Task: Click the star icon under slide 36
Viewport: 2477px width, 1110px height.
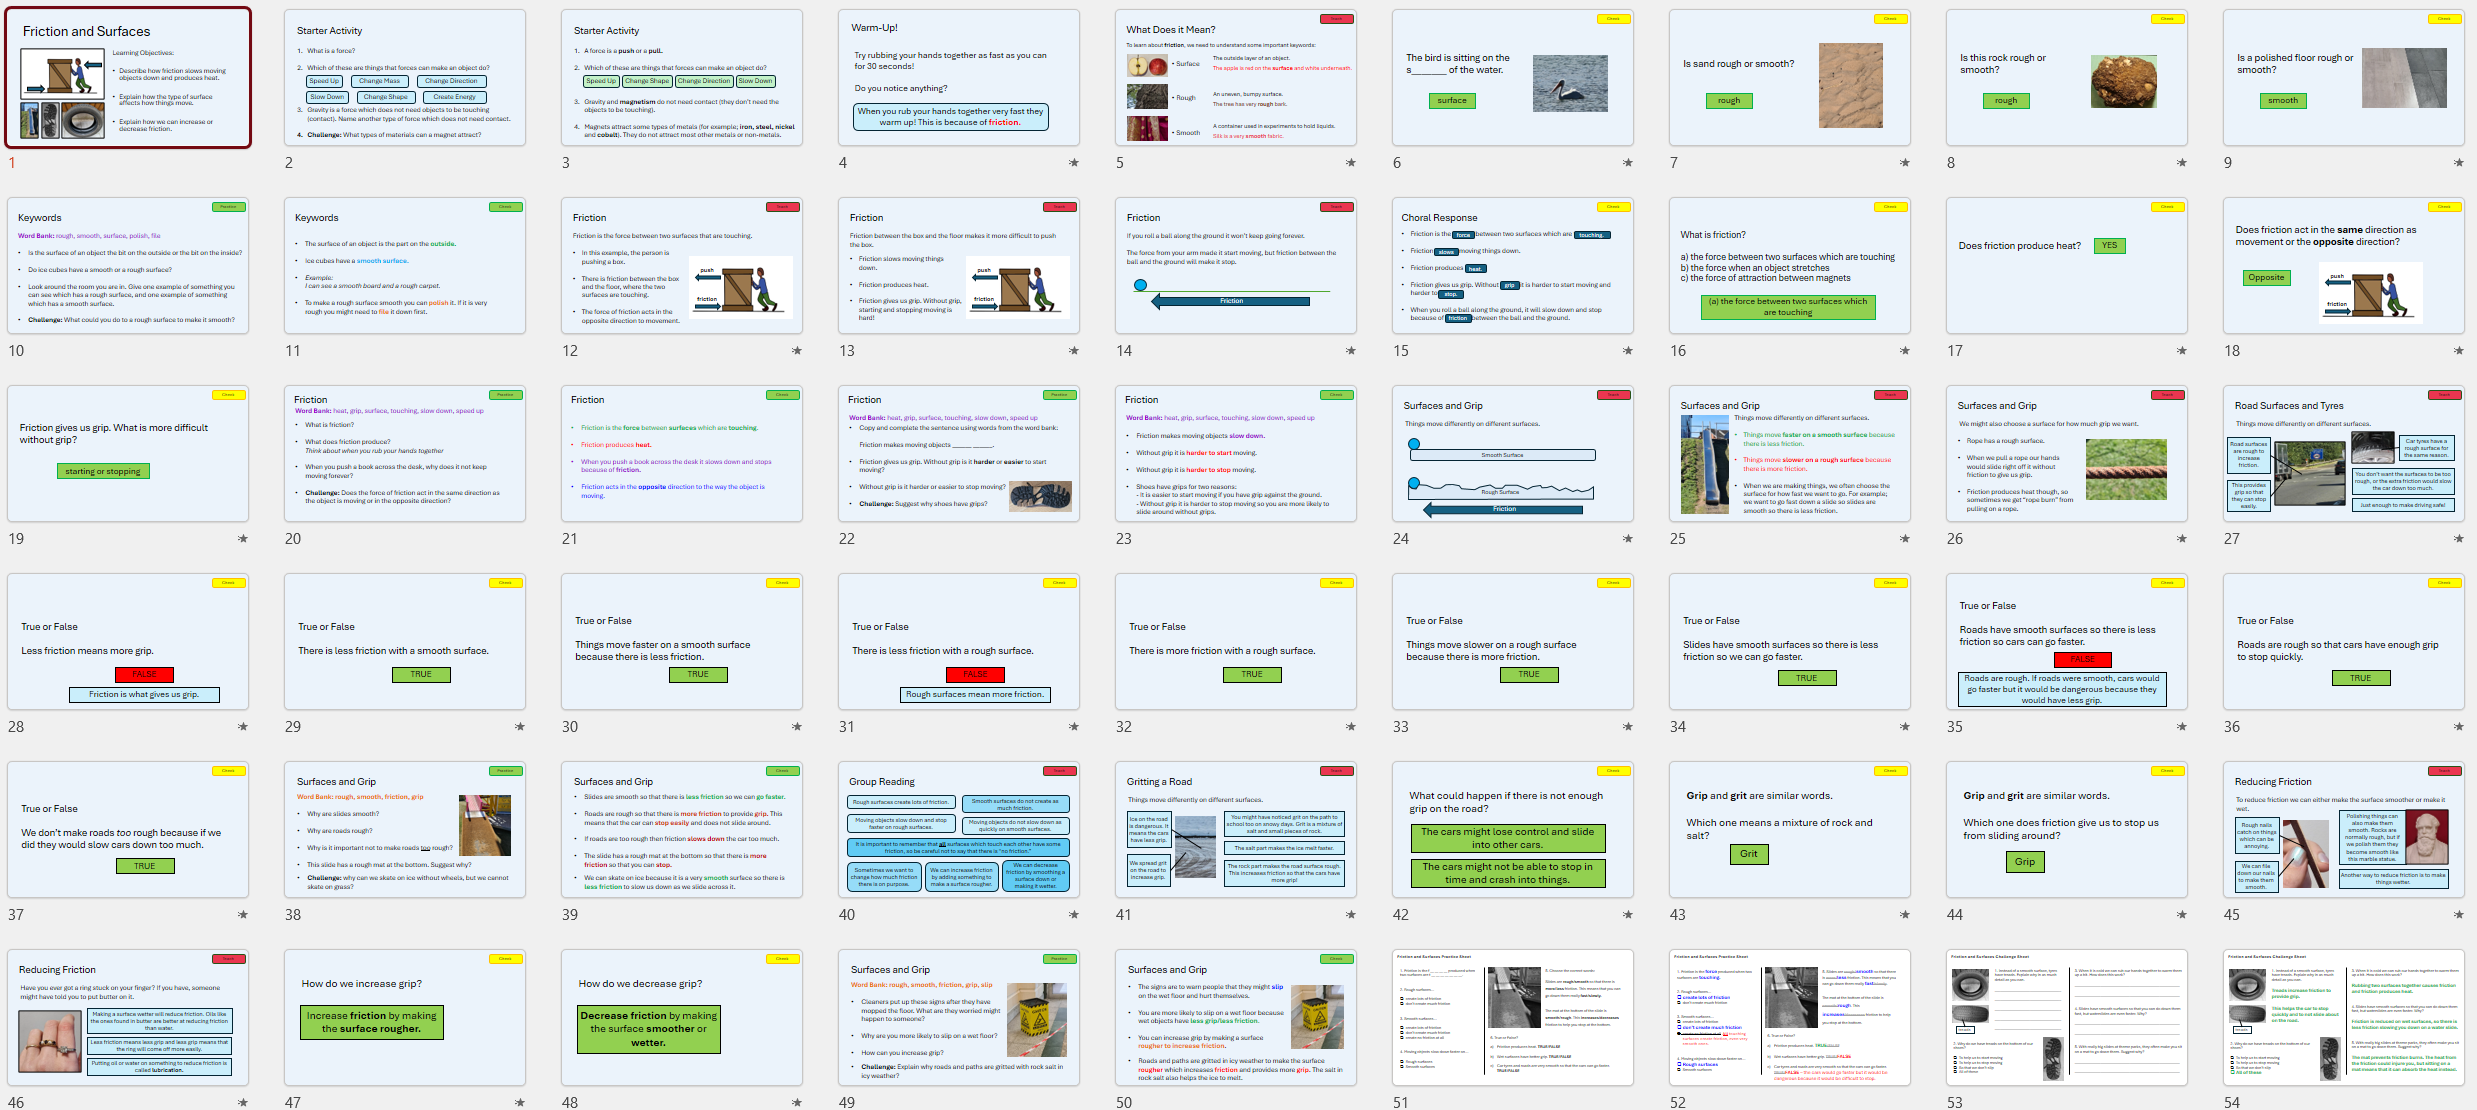Action: 2459,726
